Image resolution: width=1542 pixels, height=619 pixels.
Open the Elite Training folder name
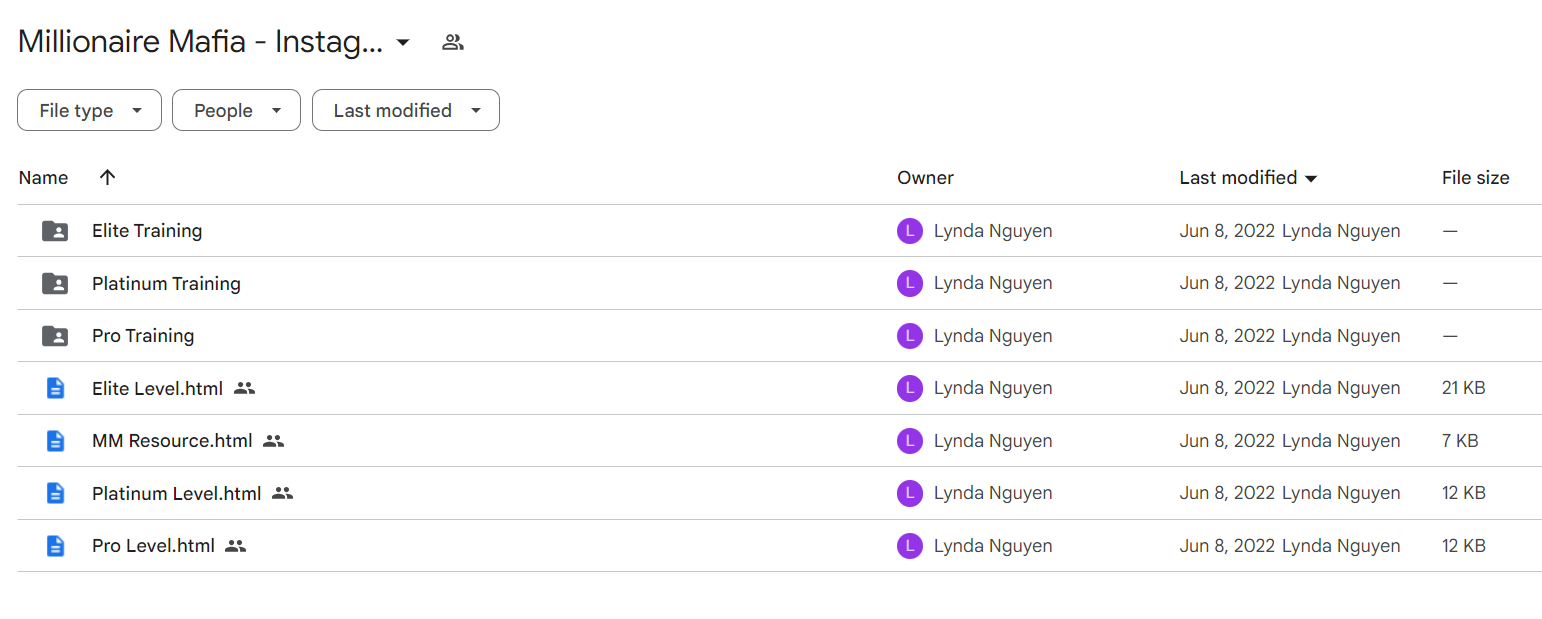[147, 231]
